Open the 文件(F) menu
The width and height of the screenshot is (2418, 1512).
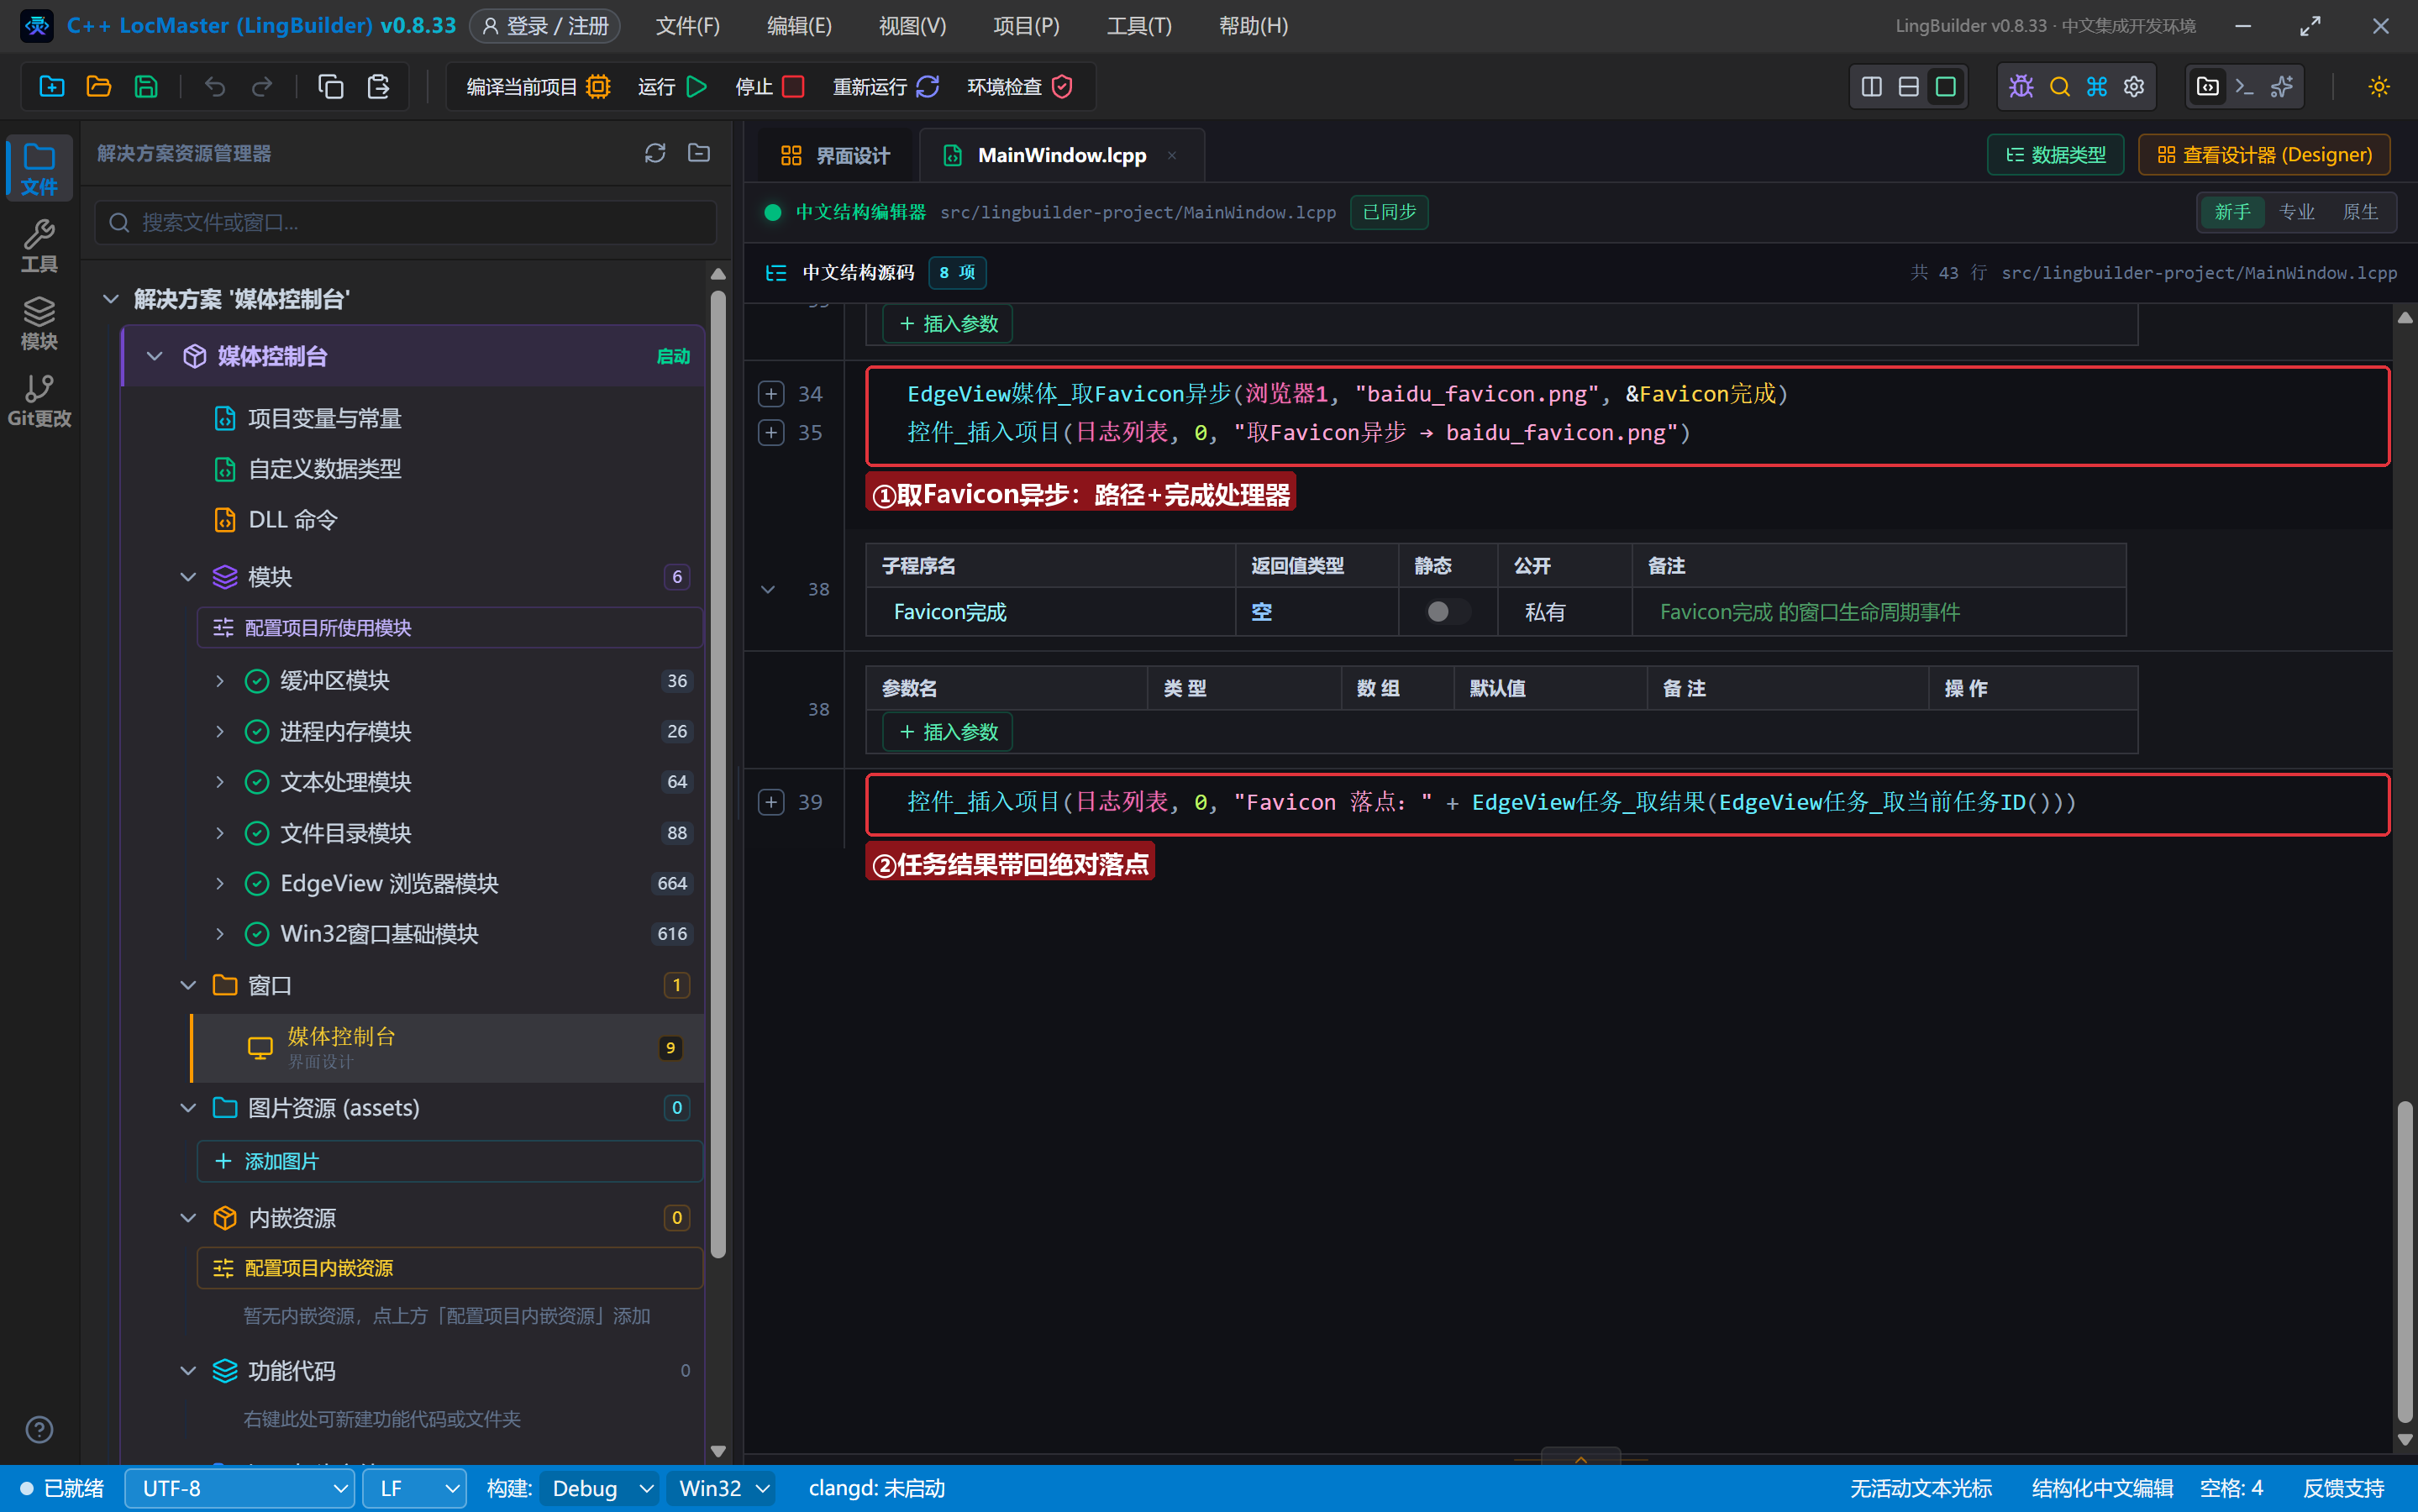pos(687,26)
